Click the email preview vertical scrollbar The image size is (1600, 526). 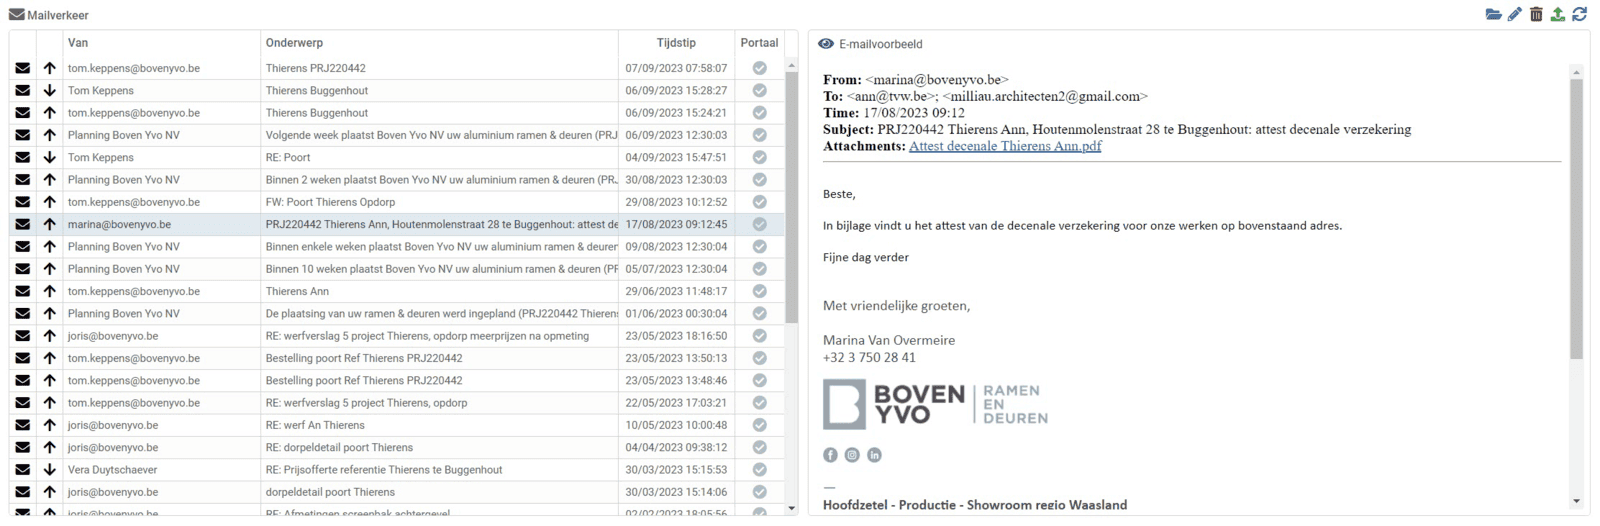point(1576,220)
